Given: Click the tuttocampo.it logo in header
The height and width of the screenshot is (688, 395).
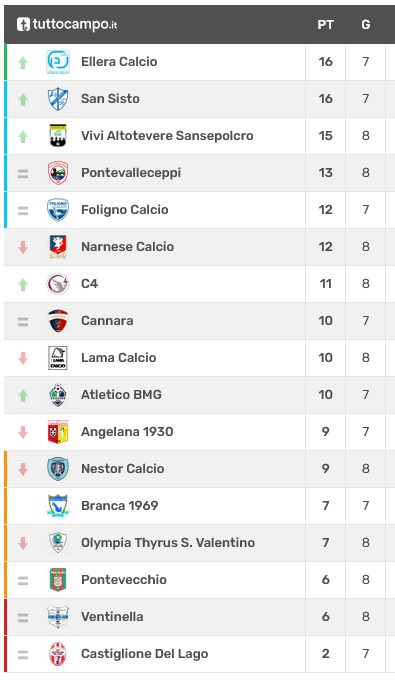Looking at the screenshot, I should click(67, 24).
